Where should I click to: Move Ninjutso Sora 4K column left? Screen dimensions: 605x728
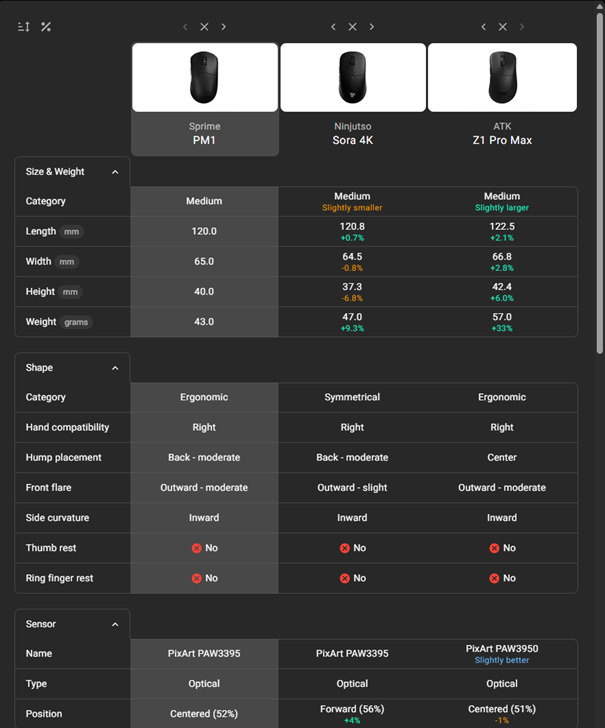333,27
